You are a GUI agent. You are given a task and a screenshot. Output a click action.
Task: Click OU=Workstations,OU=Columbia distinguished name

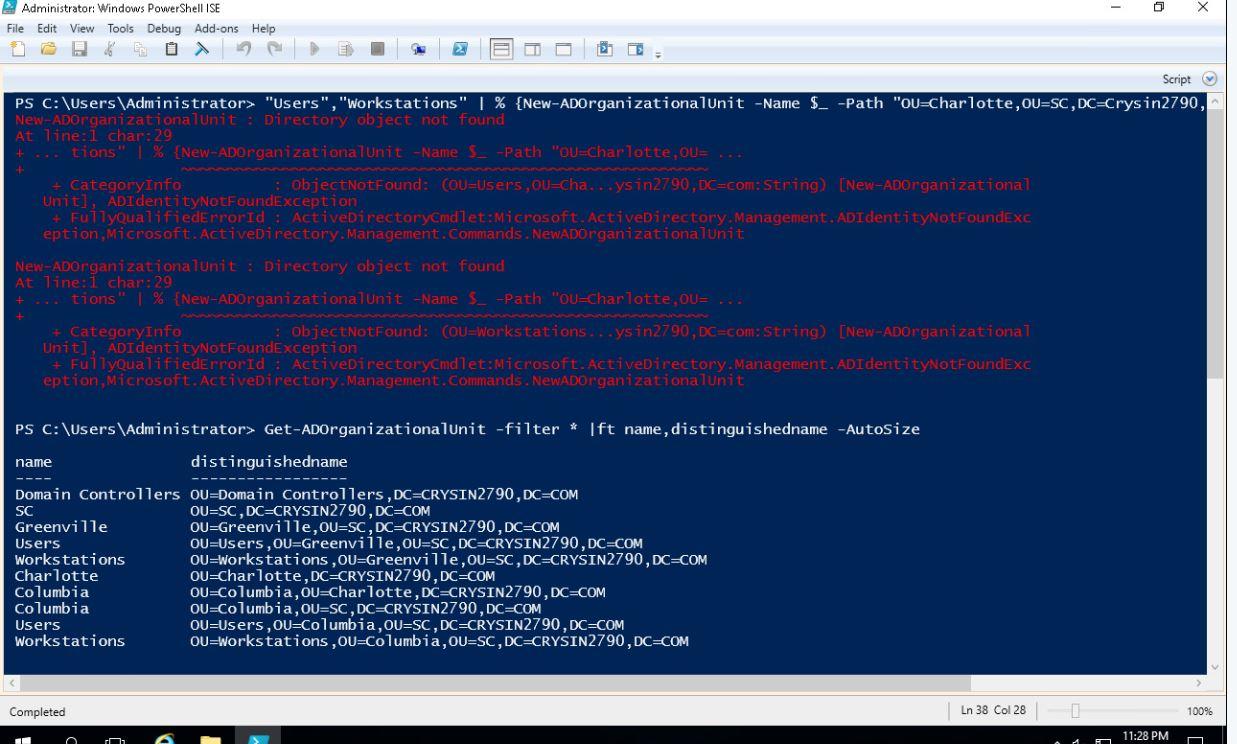pos(439,640)
